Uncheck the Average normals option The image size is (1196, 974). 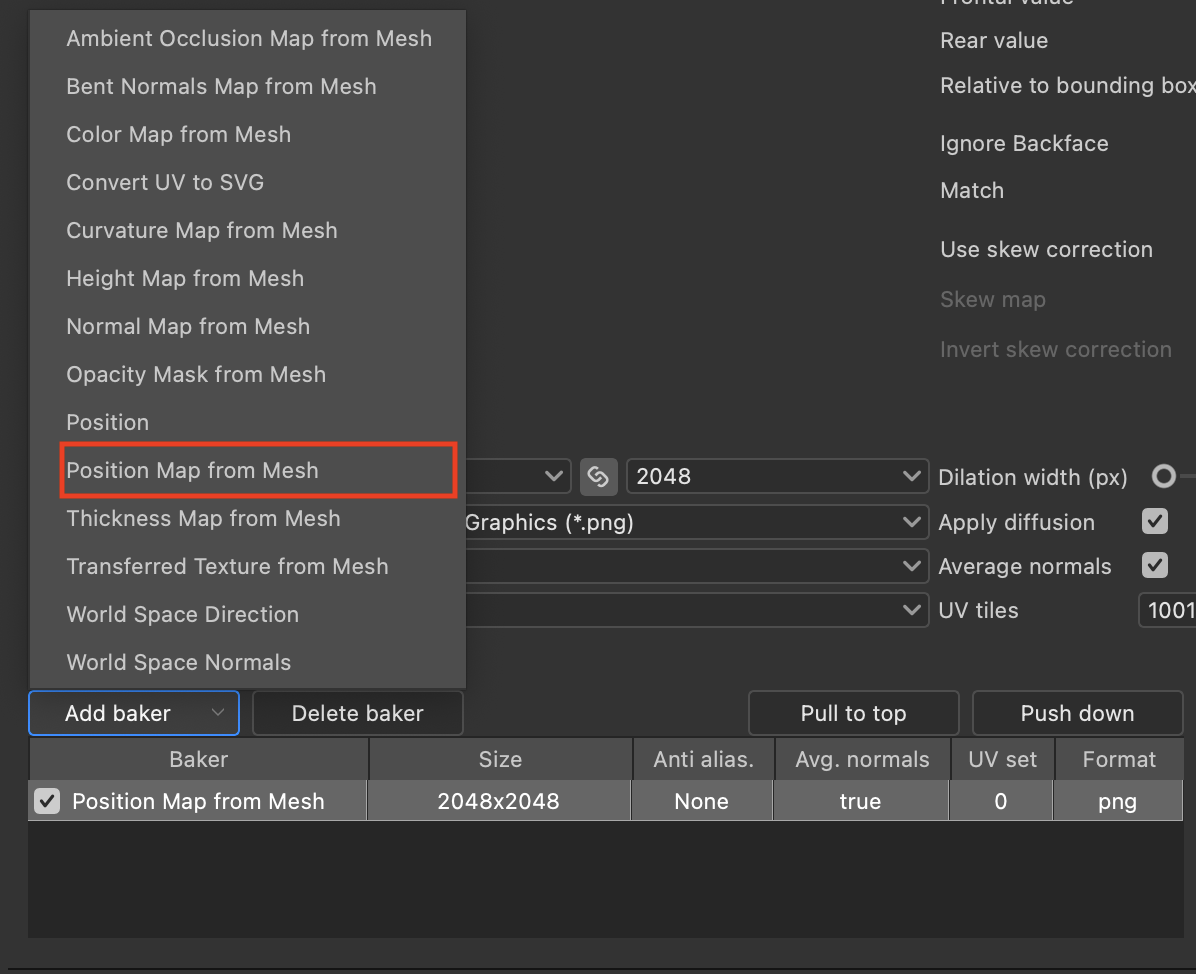[1155, 566]
